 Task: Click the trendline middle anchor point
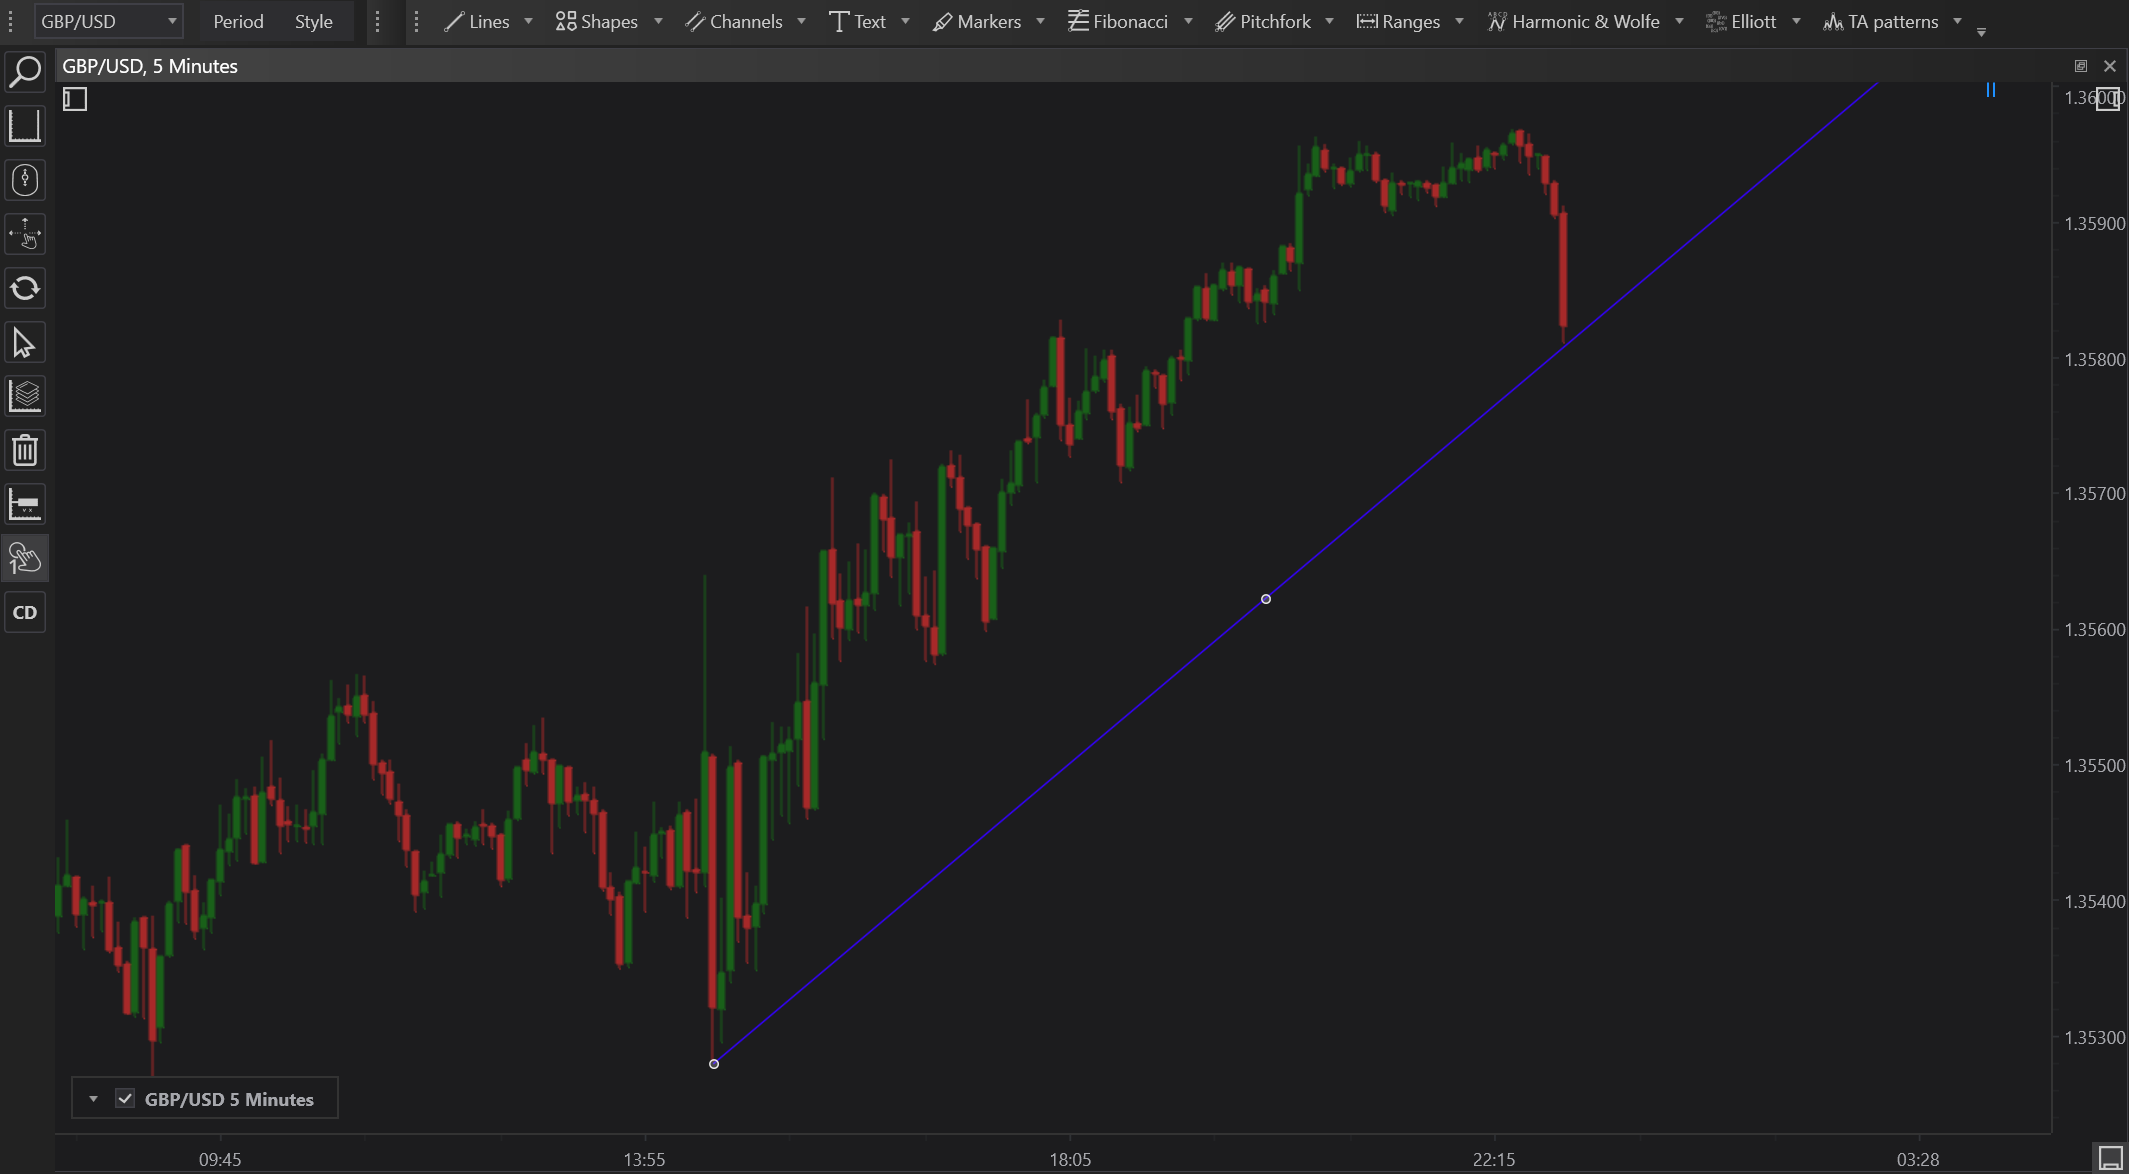[x=1266, y=599]
